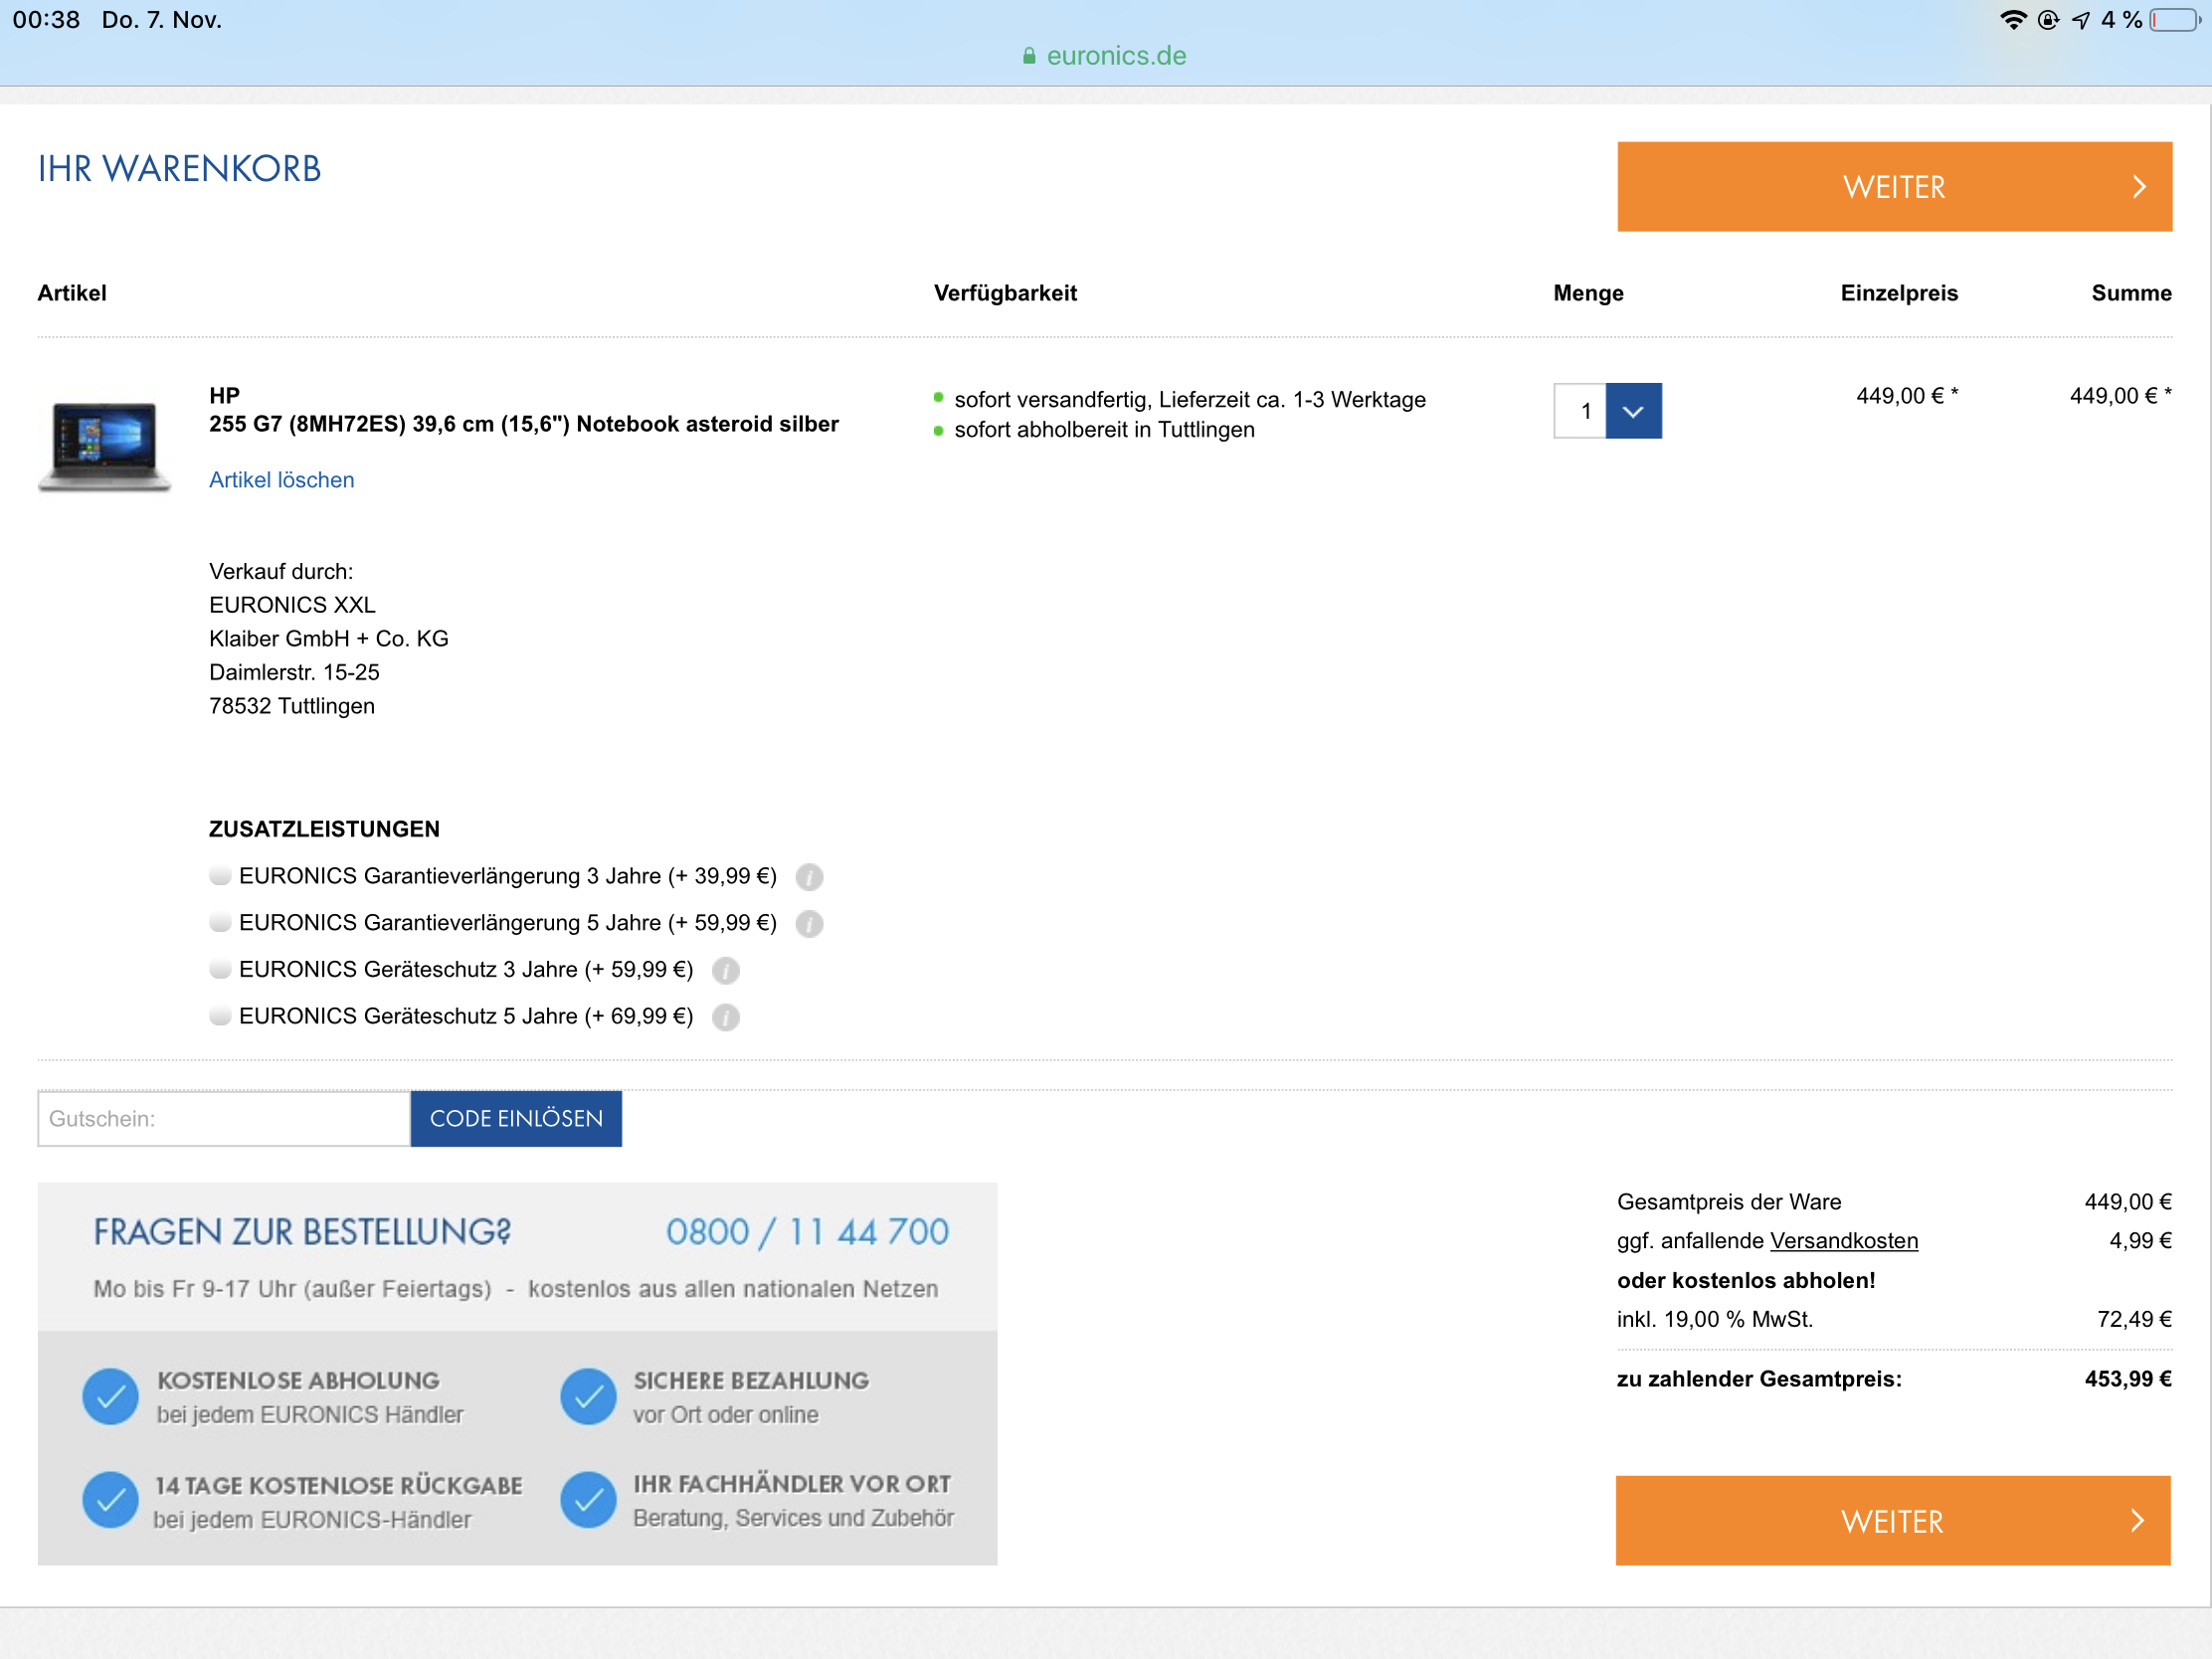The image size is (2212, 1659).
Task: Select Geräteschutz 5 Jahre option
Action: point(220,1016)
